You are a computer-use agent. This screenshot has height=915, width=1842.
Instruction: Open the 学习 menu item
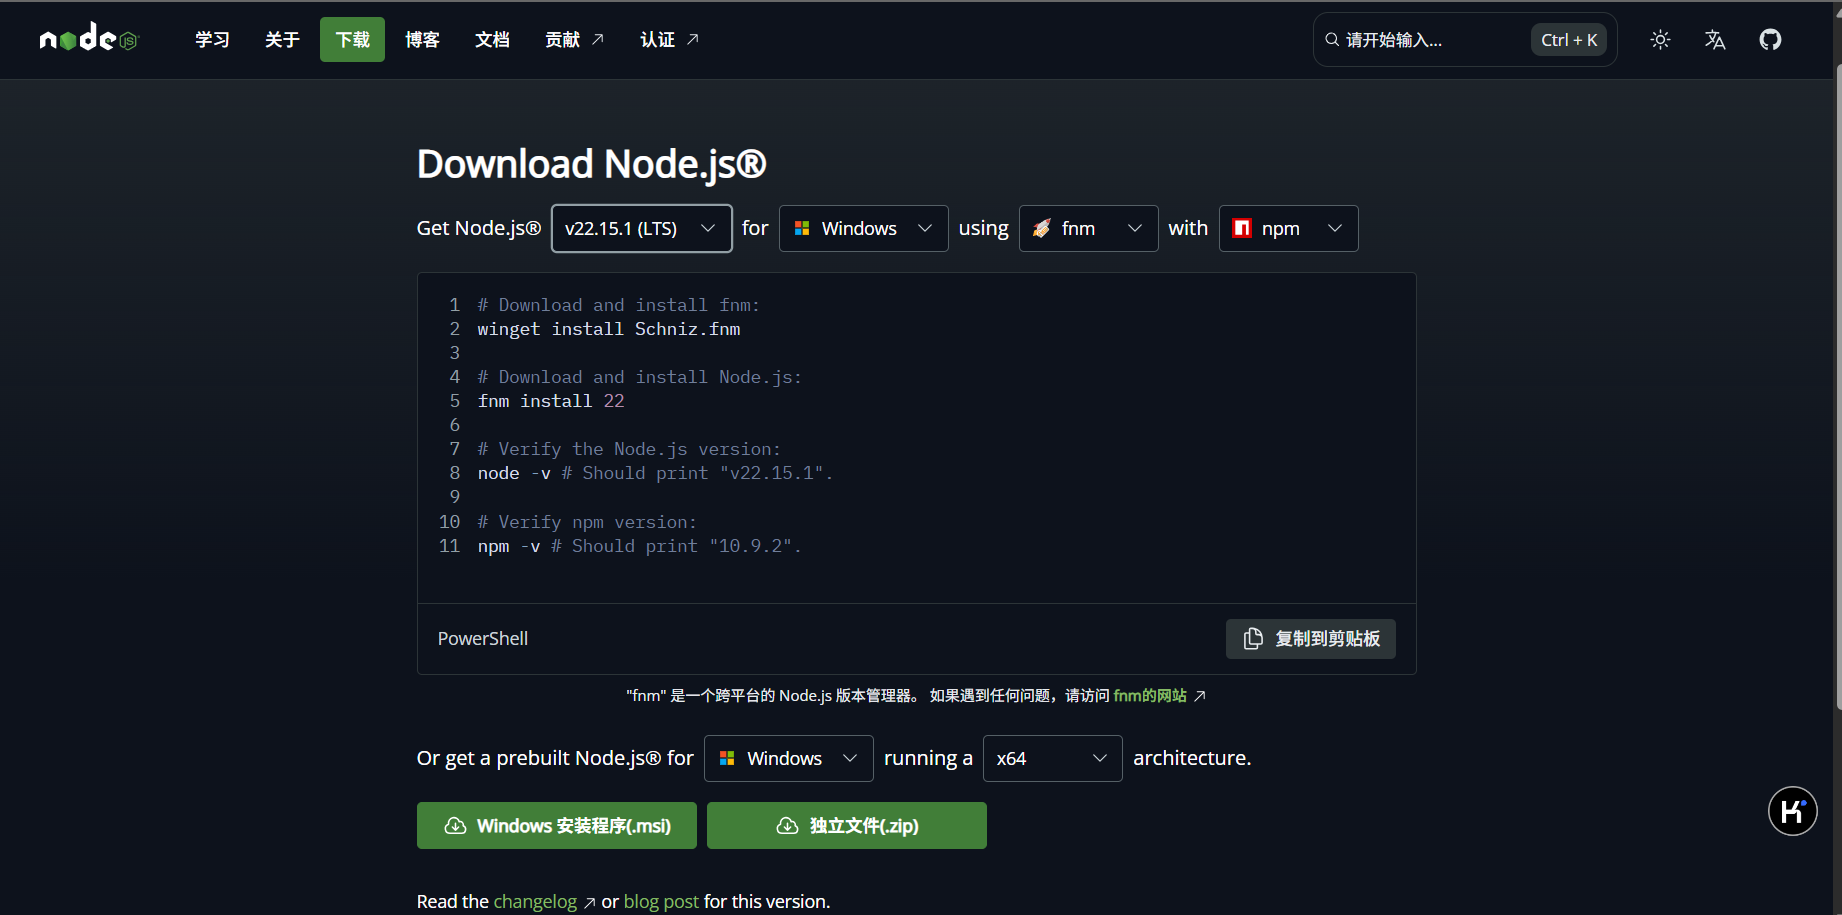[212, 40]
